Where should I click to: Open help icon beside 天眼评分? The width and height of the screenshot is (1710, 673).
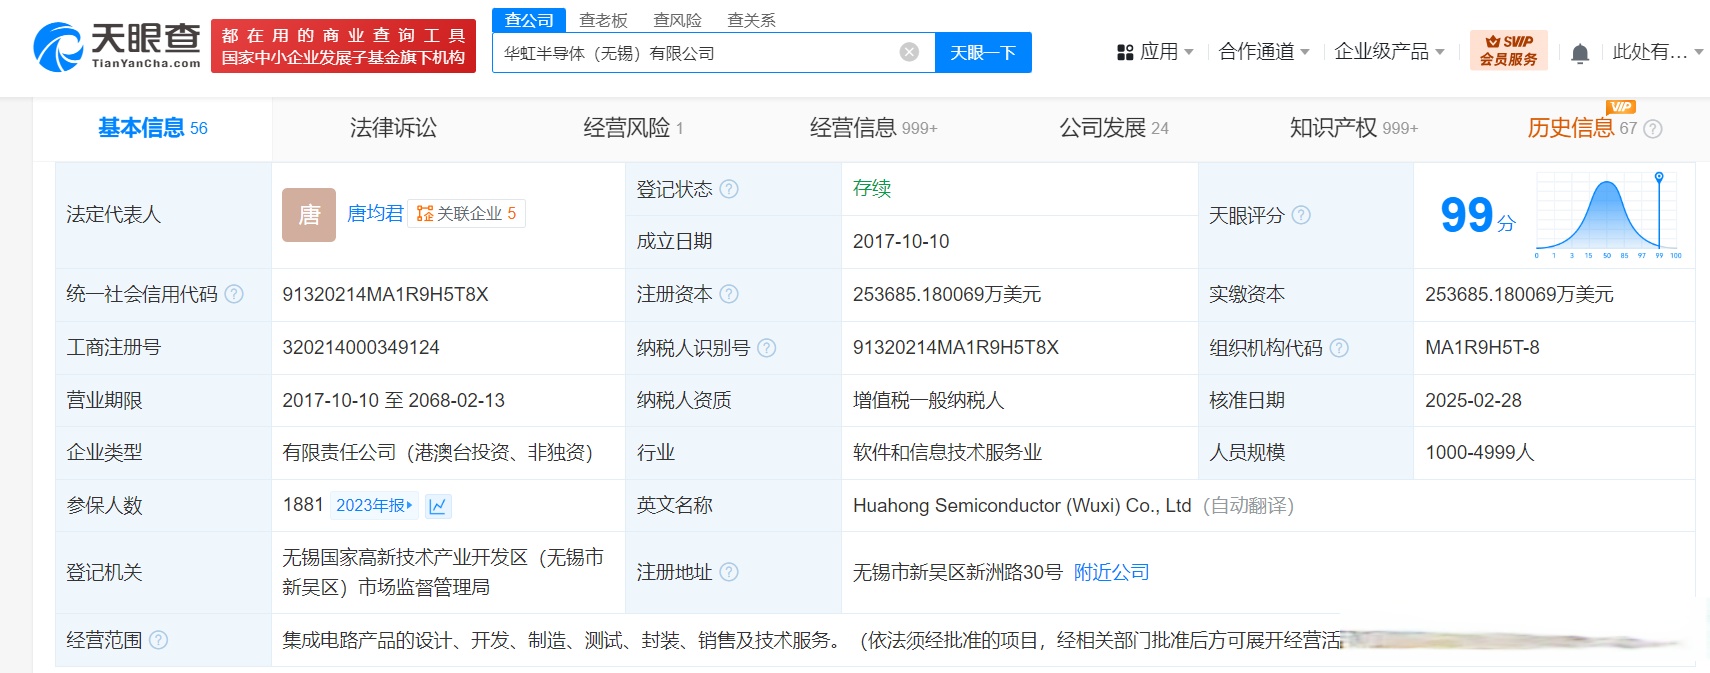(1301, 215)
